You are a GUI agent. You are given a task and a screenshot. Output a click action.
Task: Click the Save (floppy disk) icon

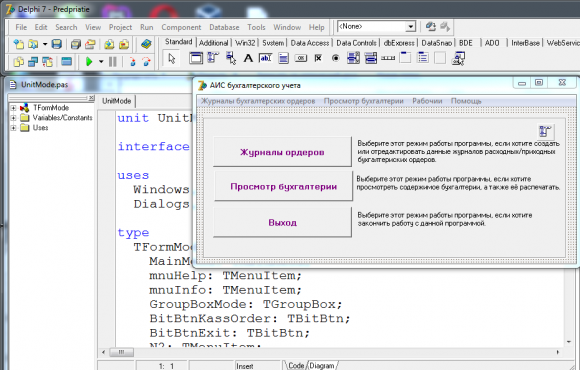pyautogui.click(x=57, y=44)
